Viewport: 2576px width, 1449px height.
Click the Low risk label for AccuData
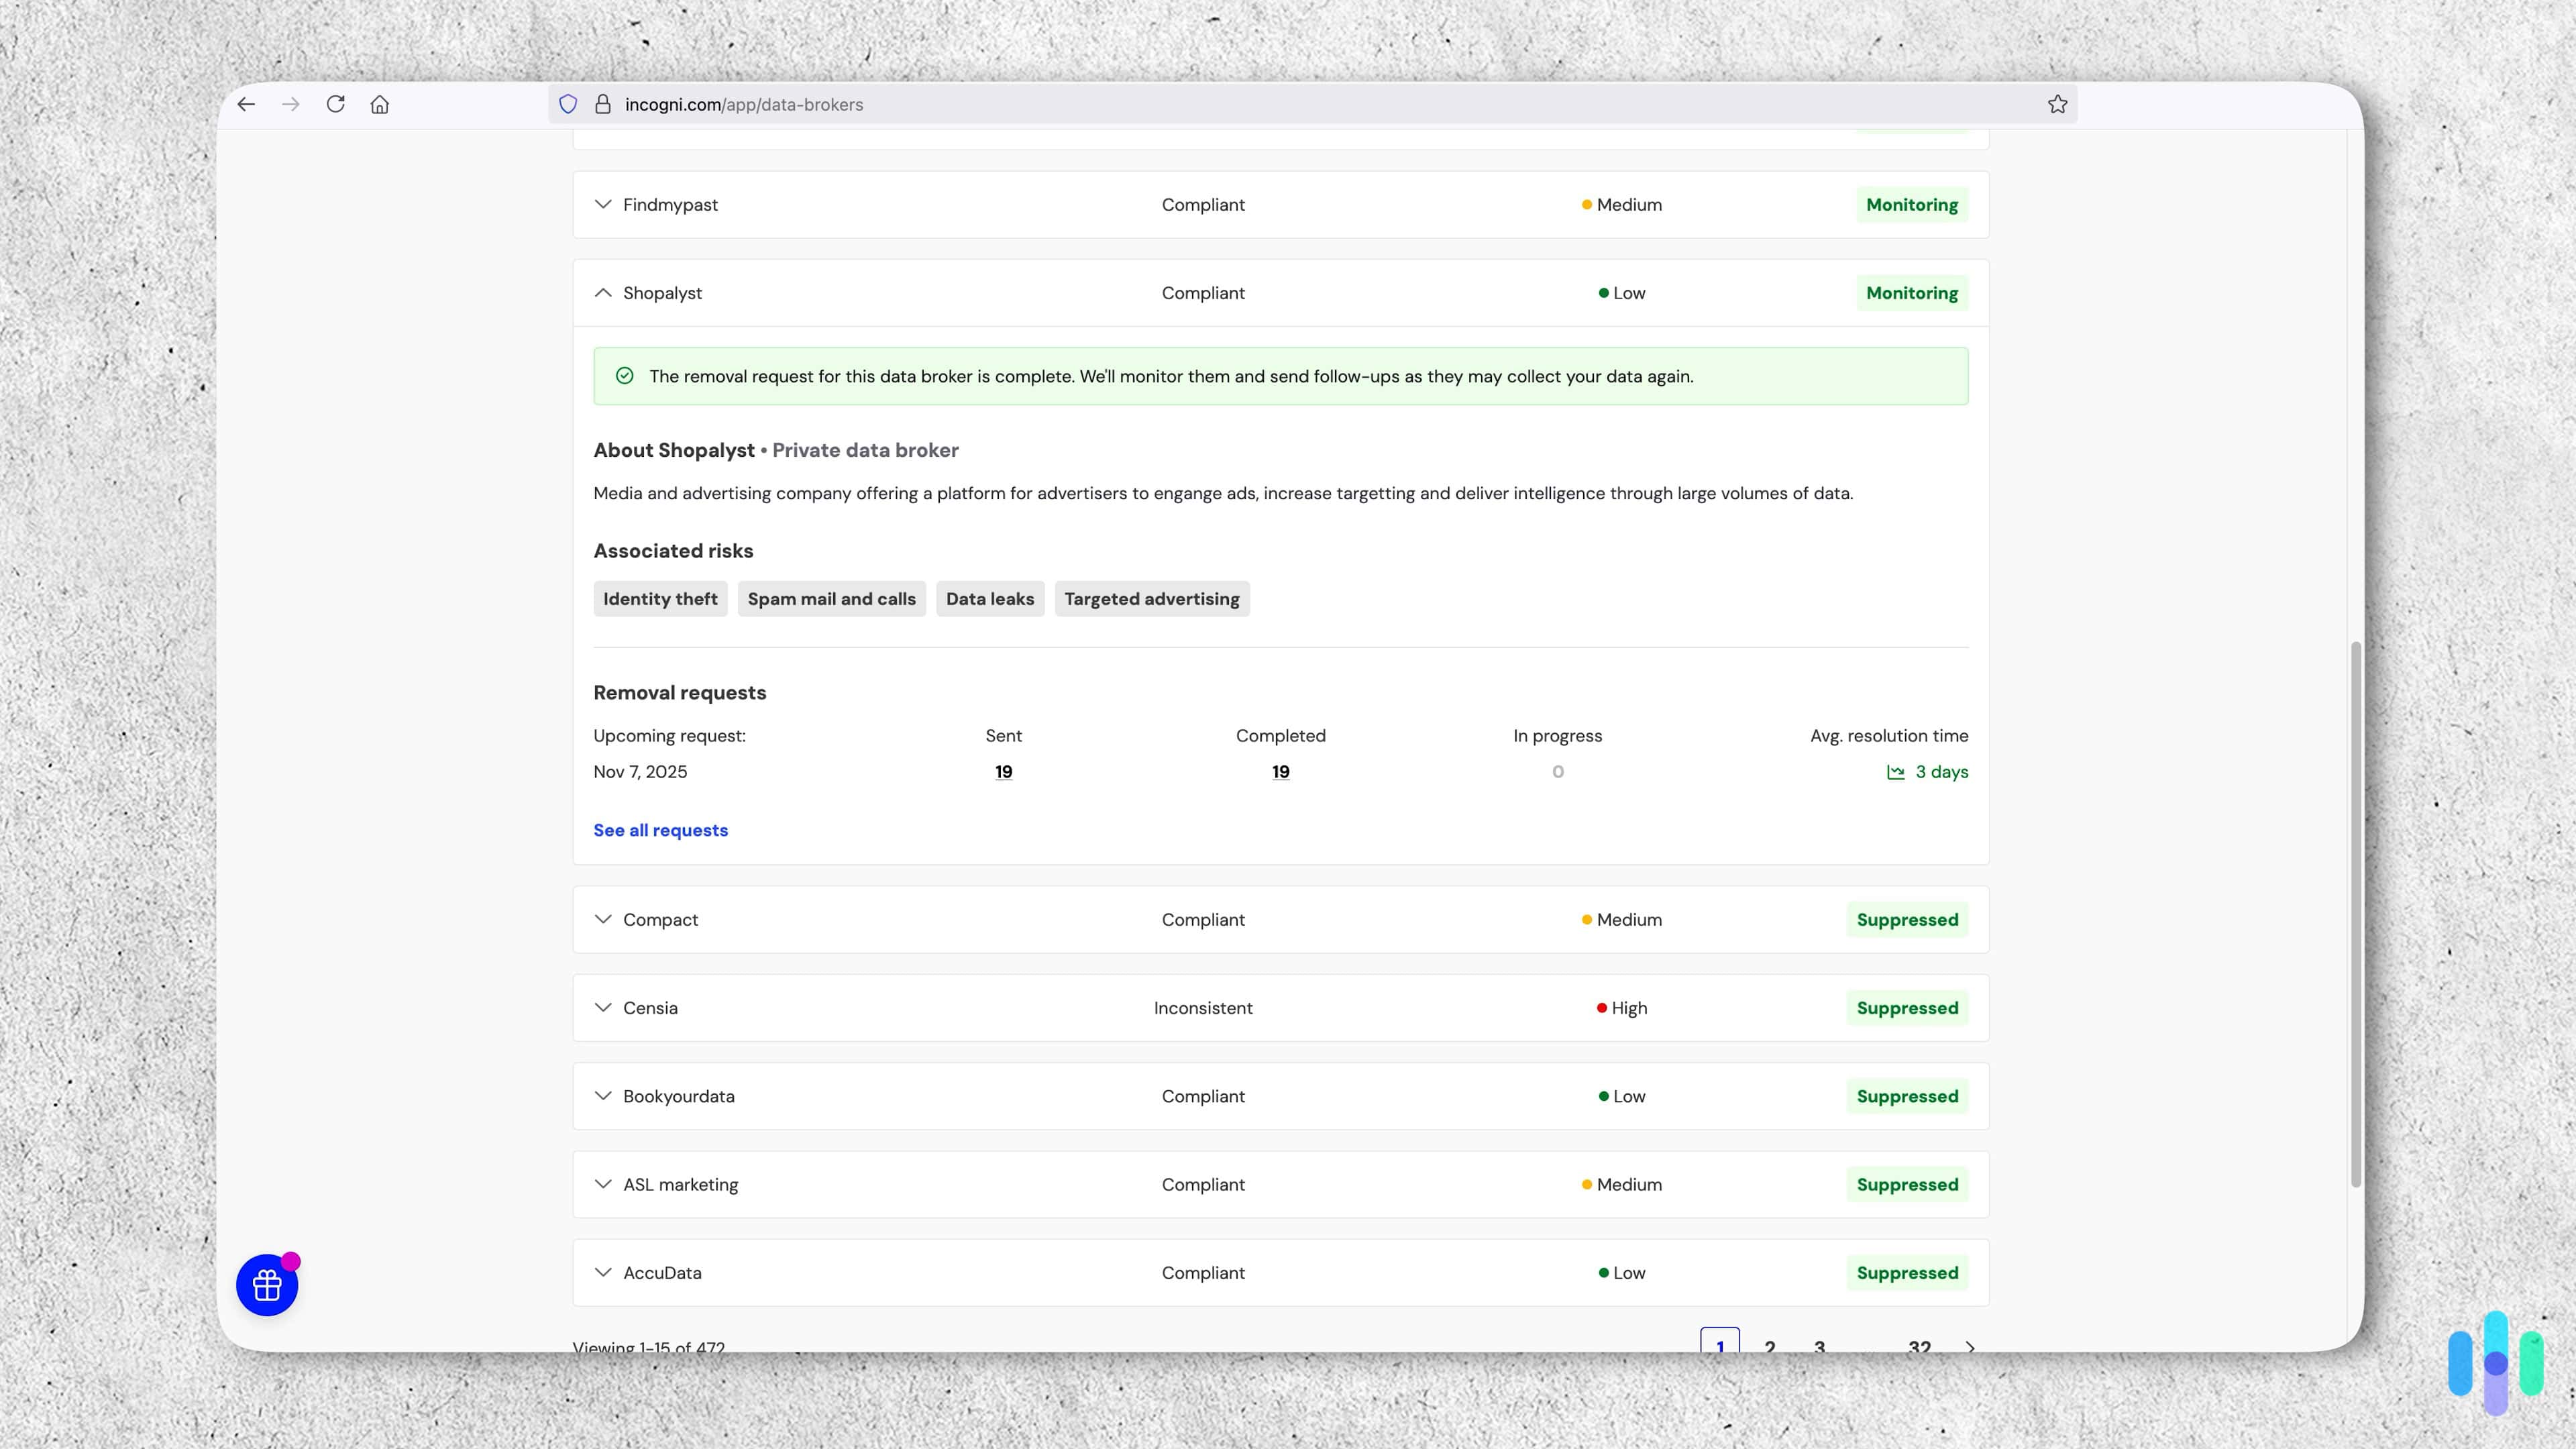(1622, 1273)
